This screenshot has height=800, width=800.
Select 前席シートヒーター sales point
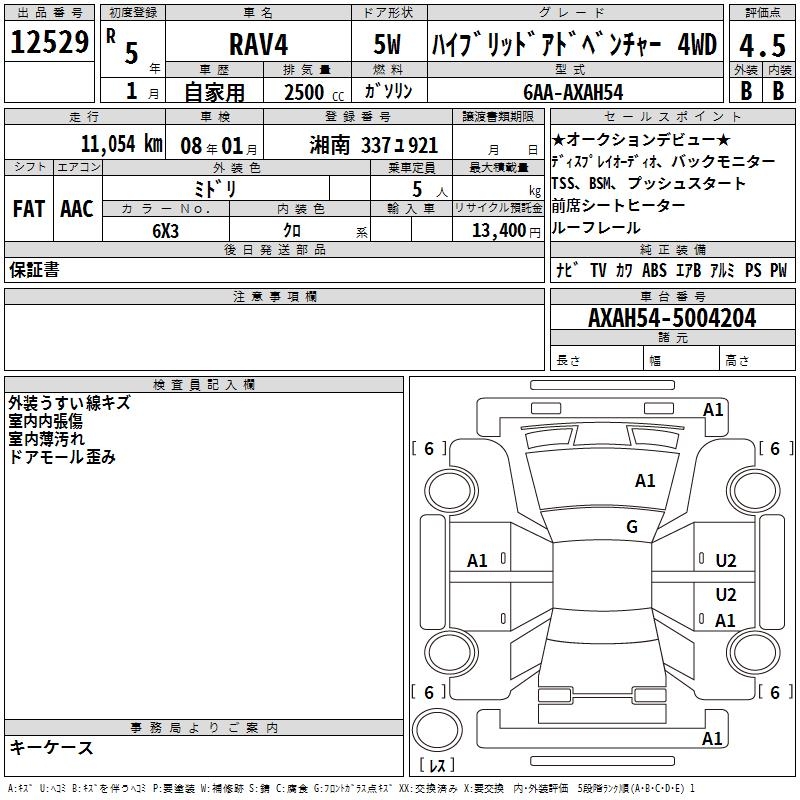pyautogui.click(x=618, y=206)
